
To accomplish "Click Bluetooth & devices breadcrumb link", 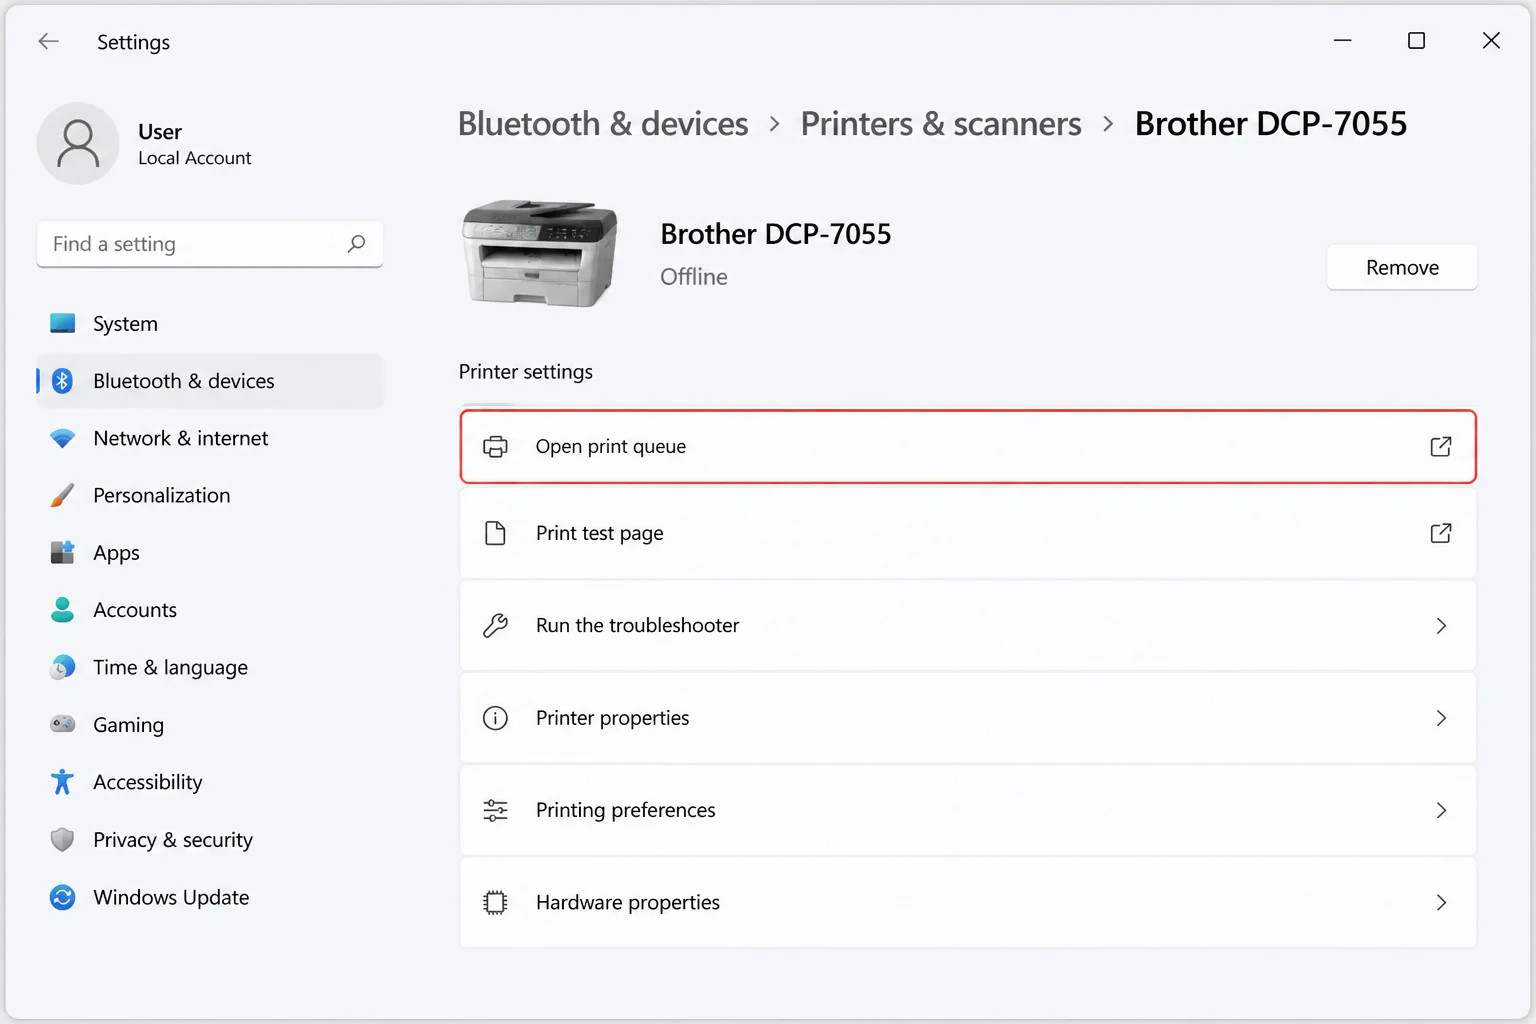I will 603,124.
